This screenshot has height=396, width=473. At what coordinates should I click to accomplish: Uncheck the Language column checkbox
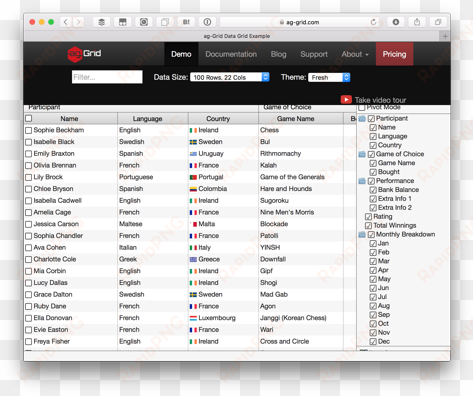(373, 137)
